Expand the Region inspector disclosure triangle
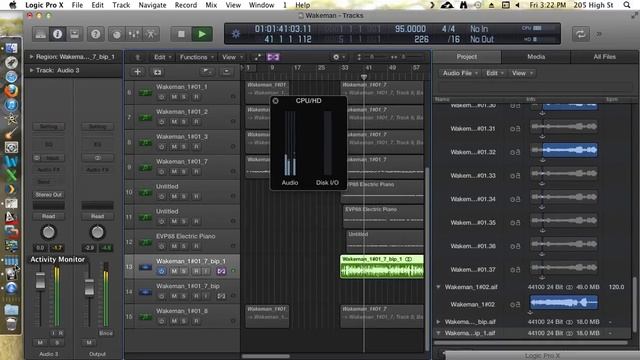The image size is (640, 360). pos(31,57)
